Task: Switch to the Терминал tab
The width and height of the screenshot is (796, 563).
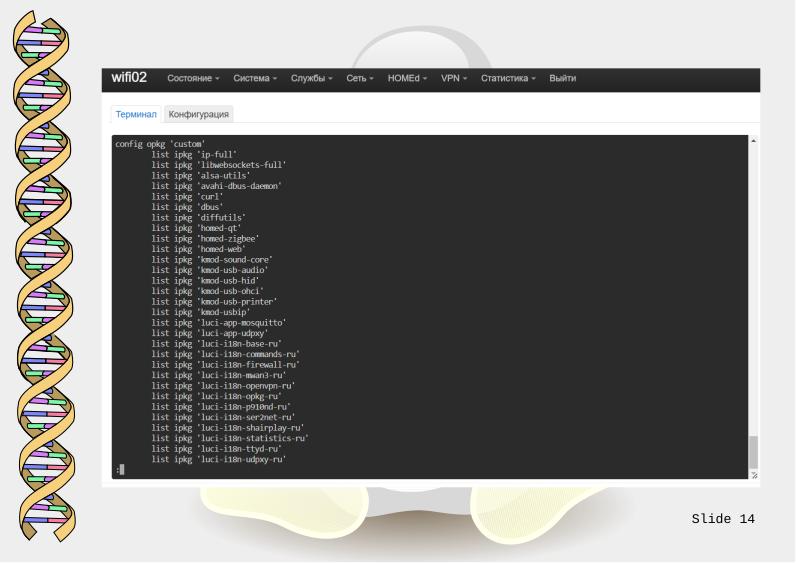Action: click(136, 115)
